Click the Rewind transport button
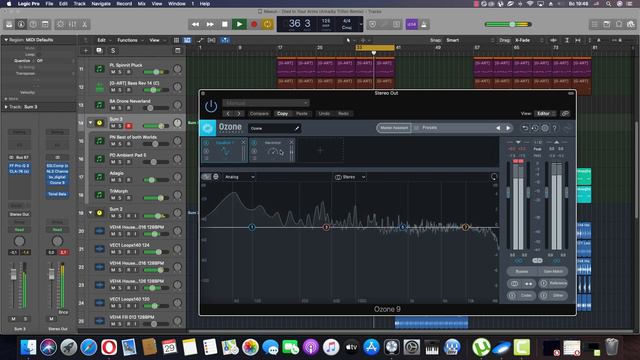 point(196,24)
